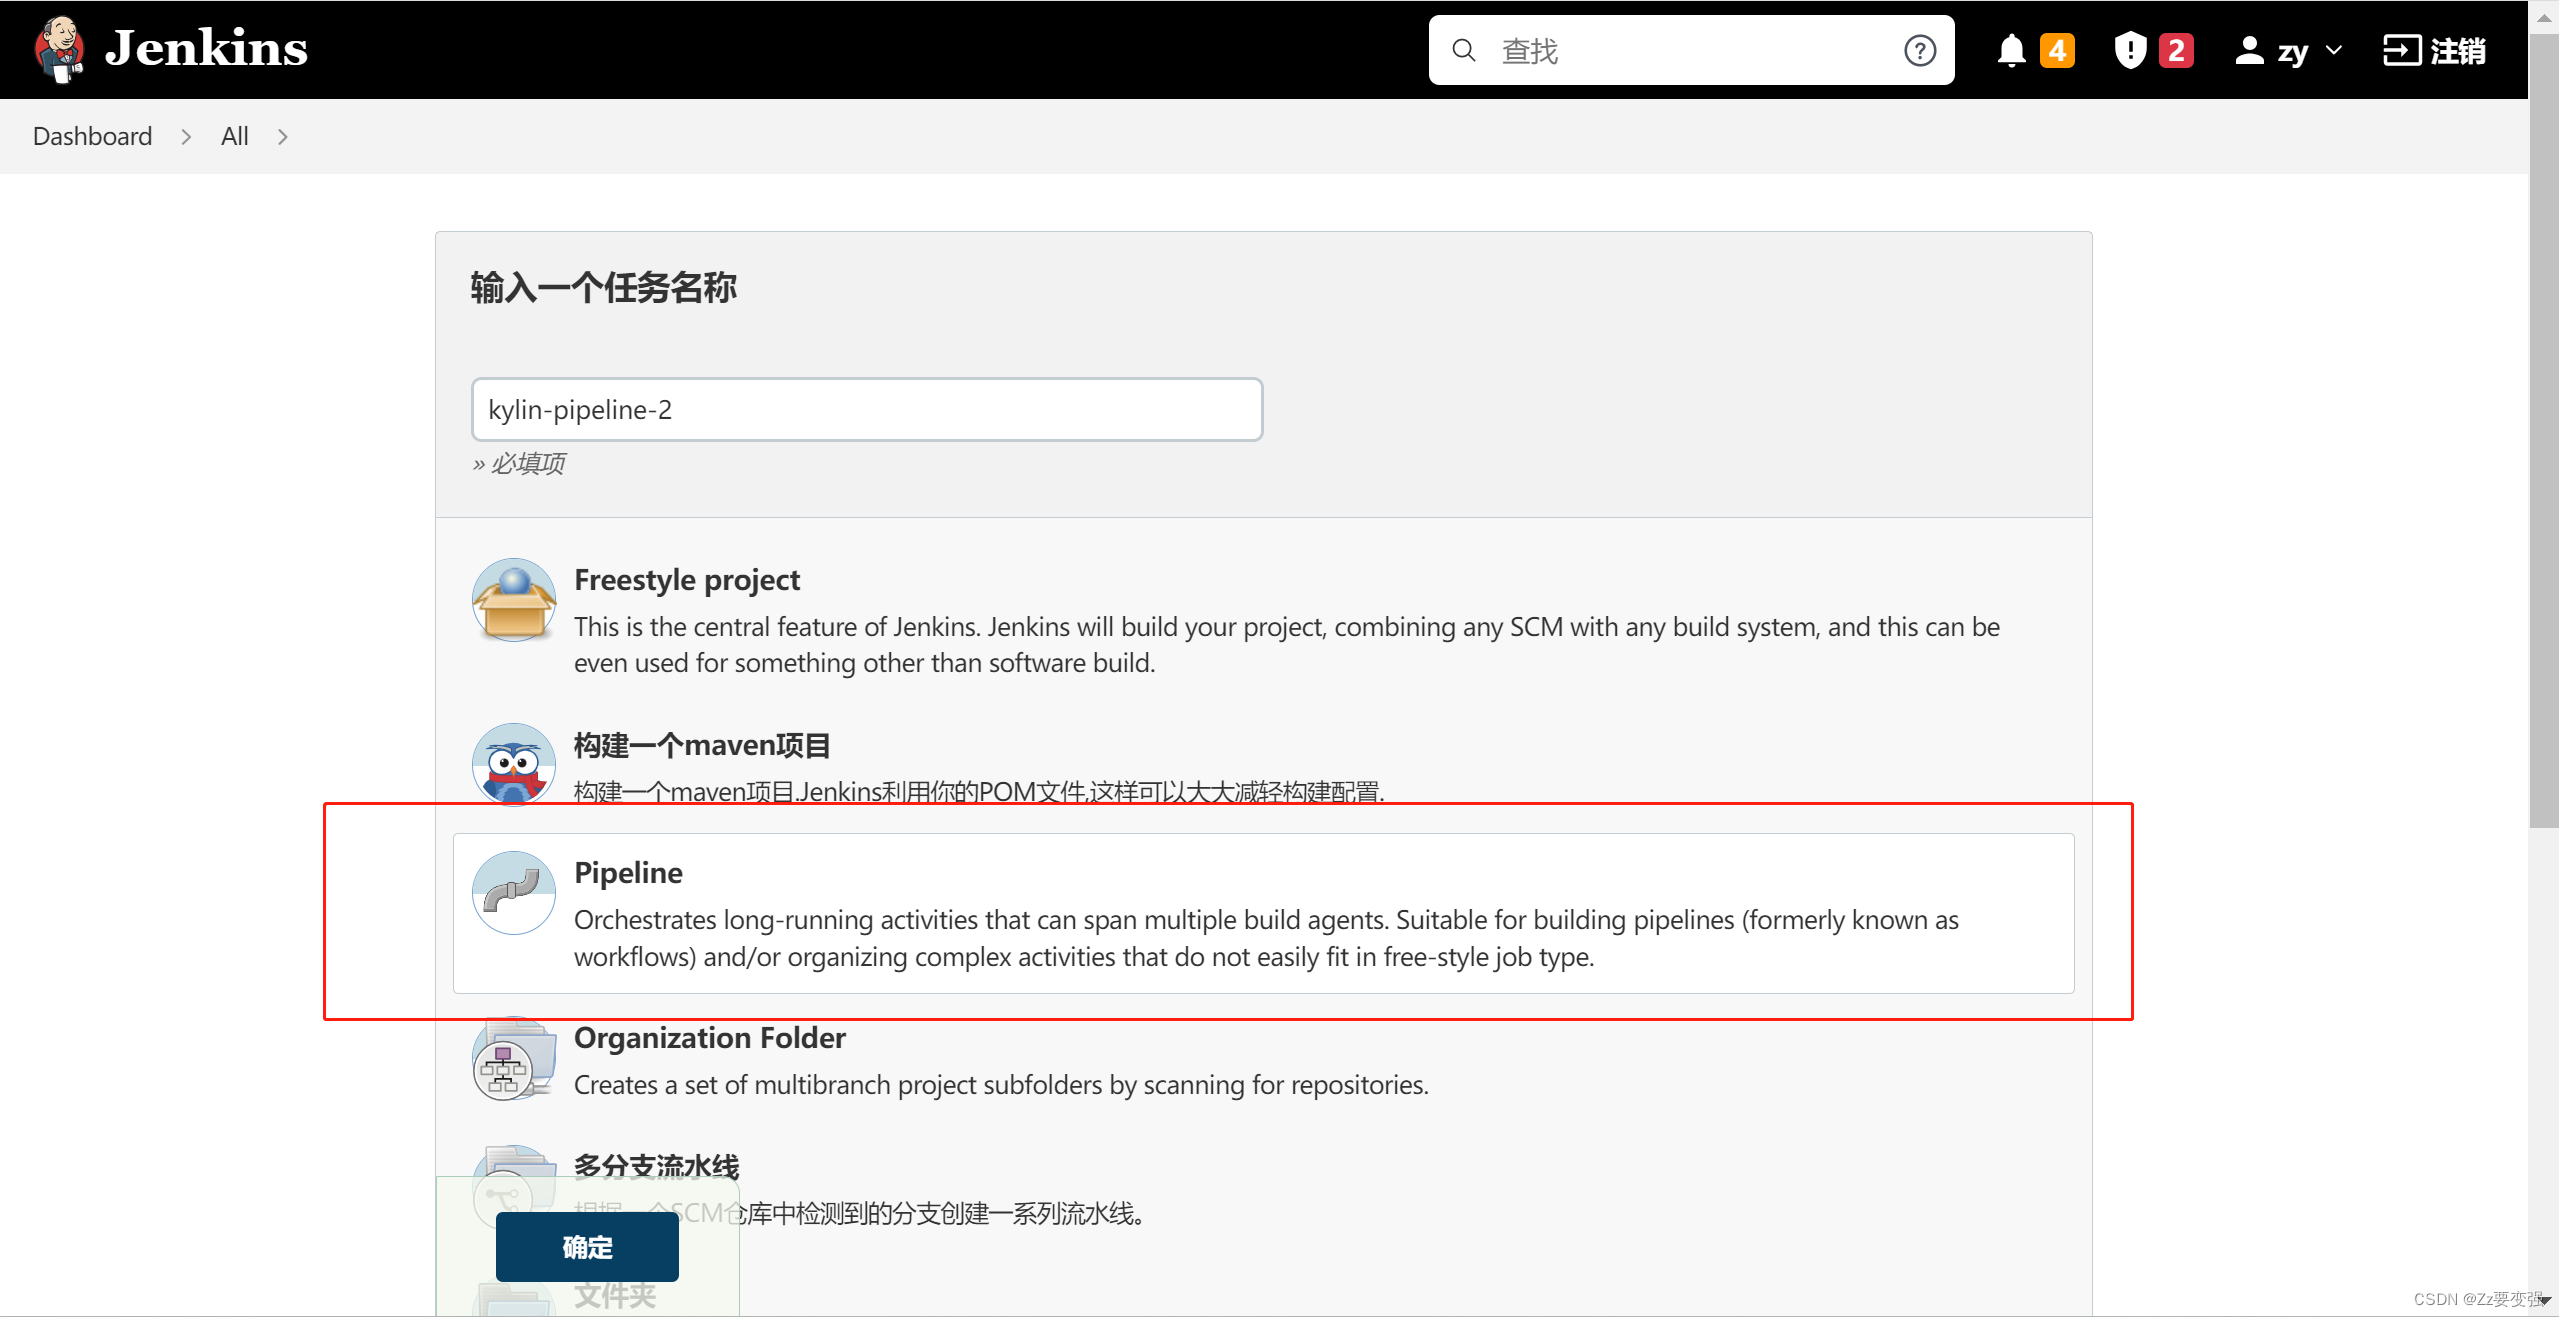Select the Maven project owl icon
This screenshot has height=1317, width=2559.
(x=512, y=765)
